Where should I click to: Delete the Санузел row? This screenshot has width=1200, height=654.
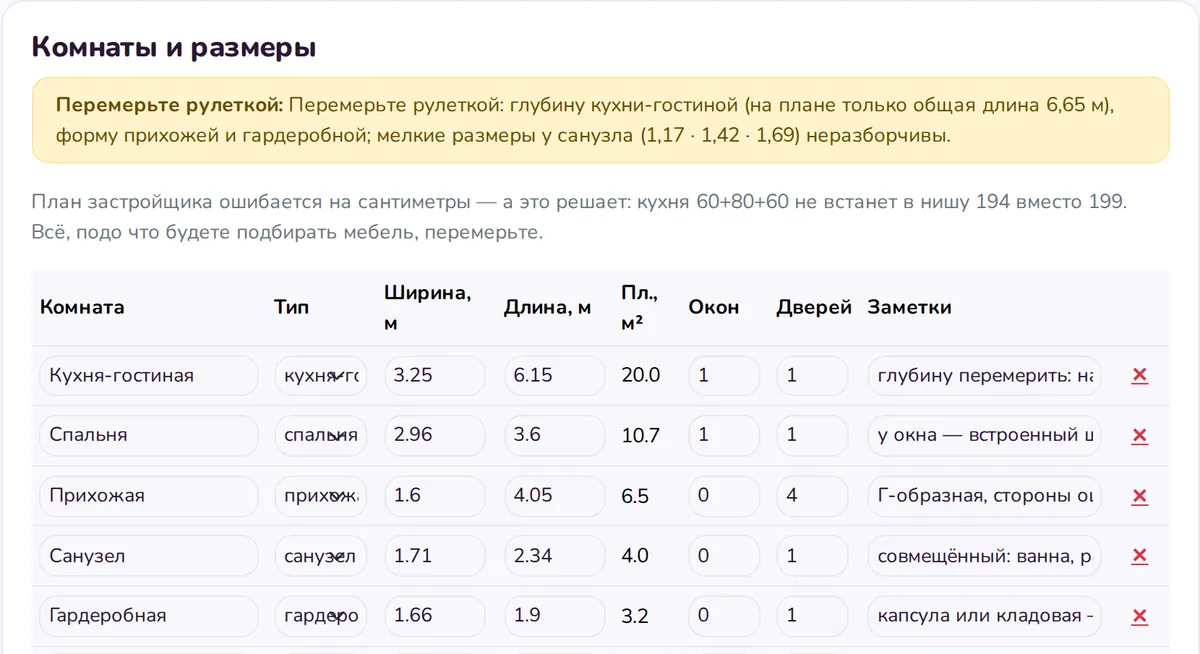(x=1139, y=556)
